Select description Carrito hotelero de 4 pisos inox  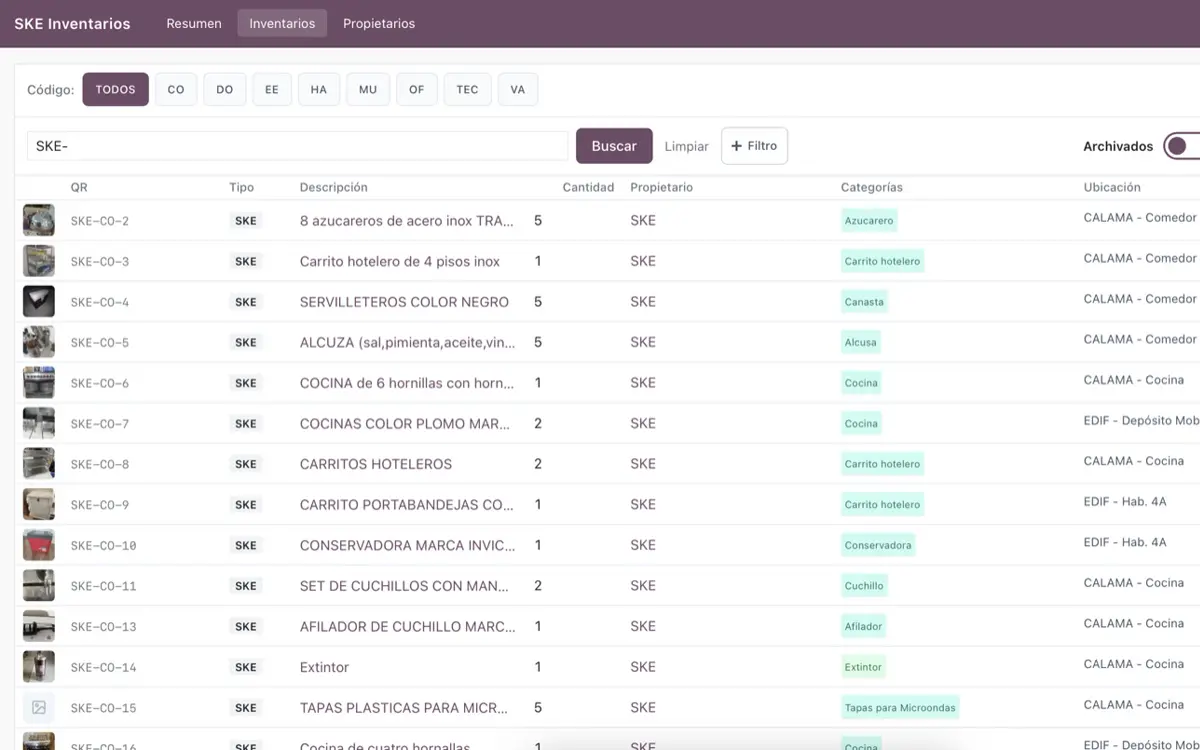pos(400,261)
